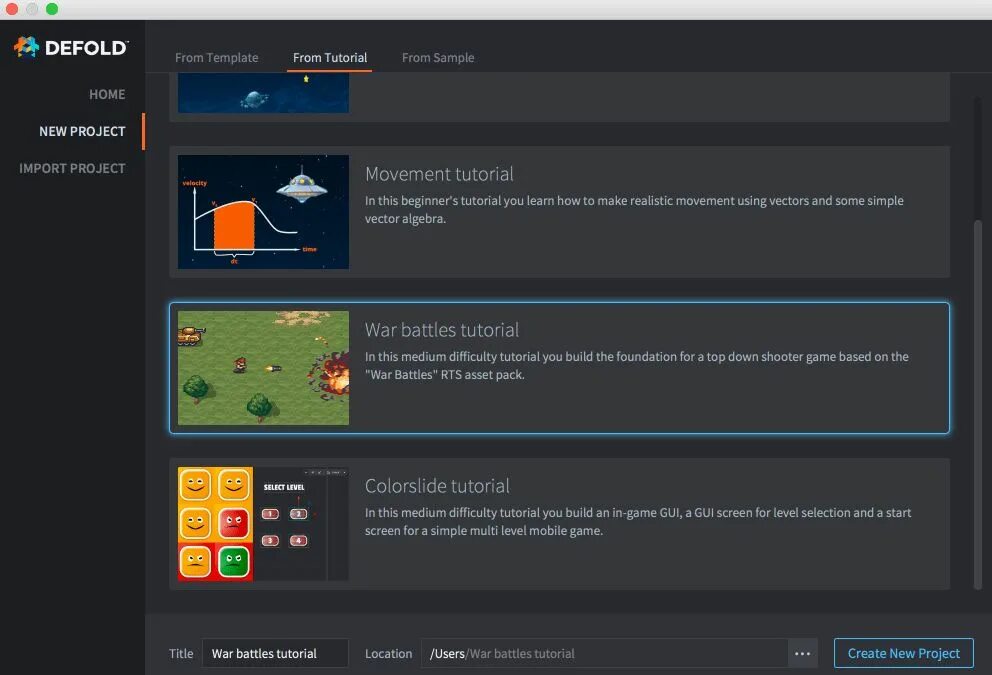The image size is (992, 675).
Task: Click the Defold logo icon
Action: coord(27,47)
